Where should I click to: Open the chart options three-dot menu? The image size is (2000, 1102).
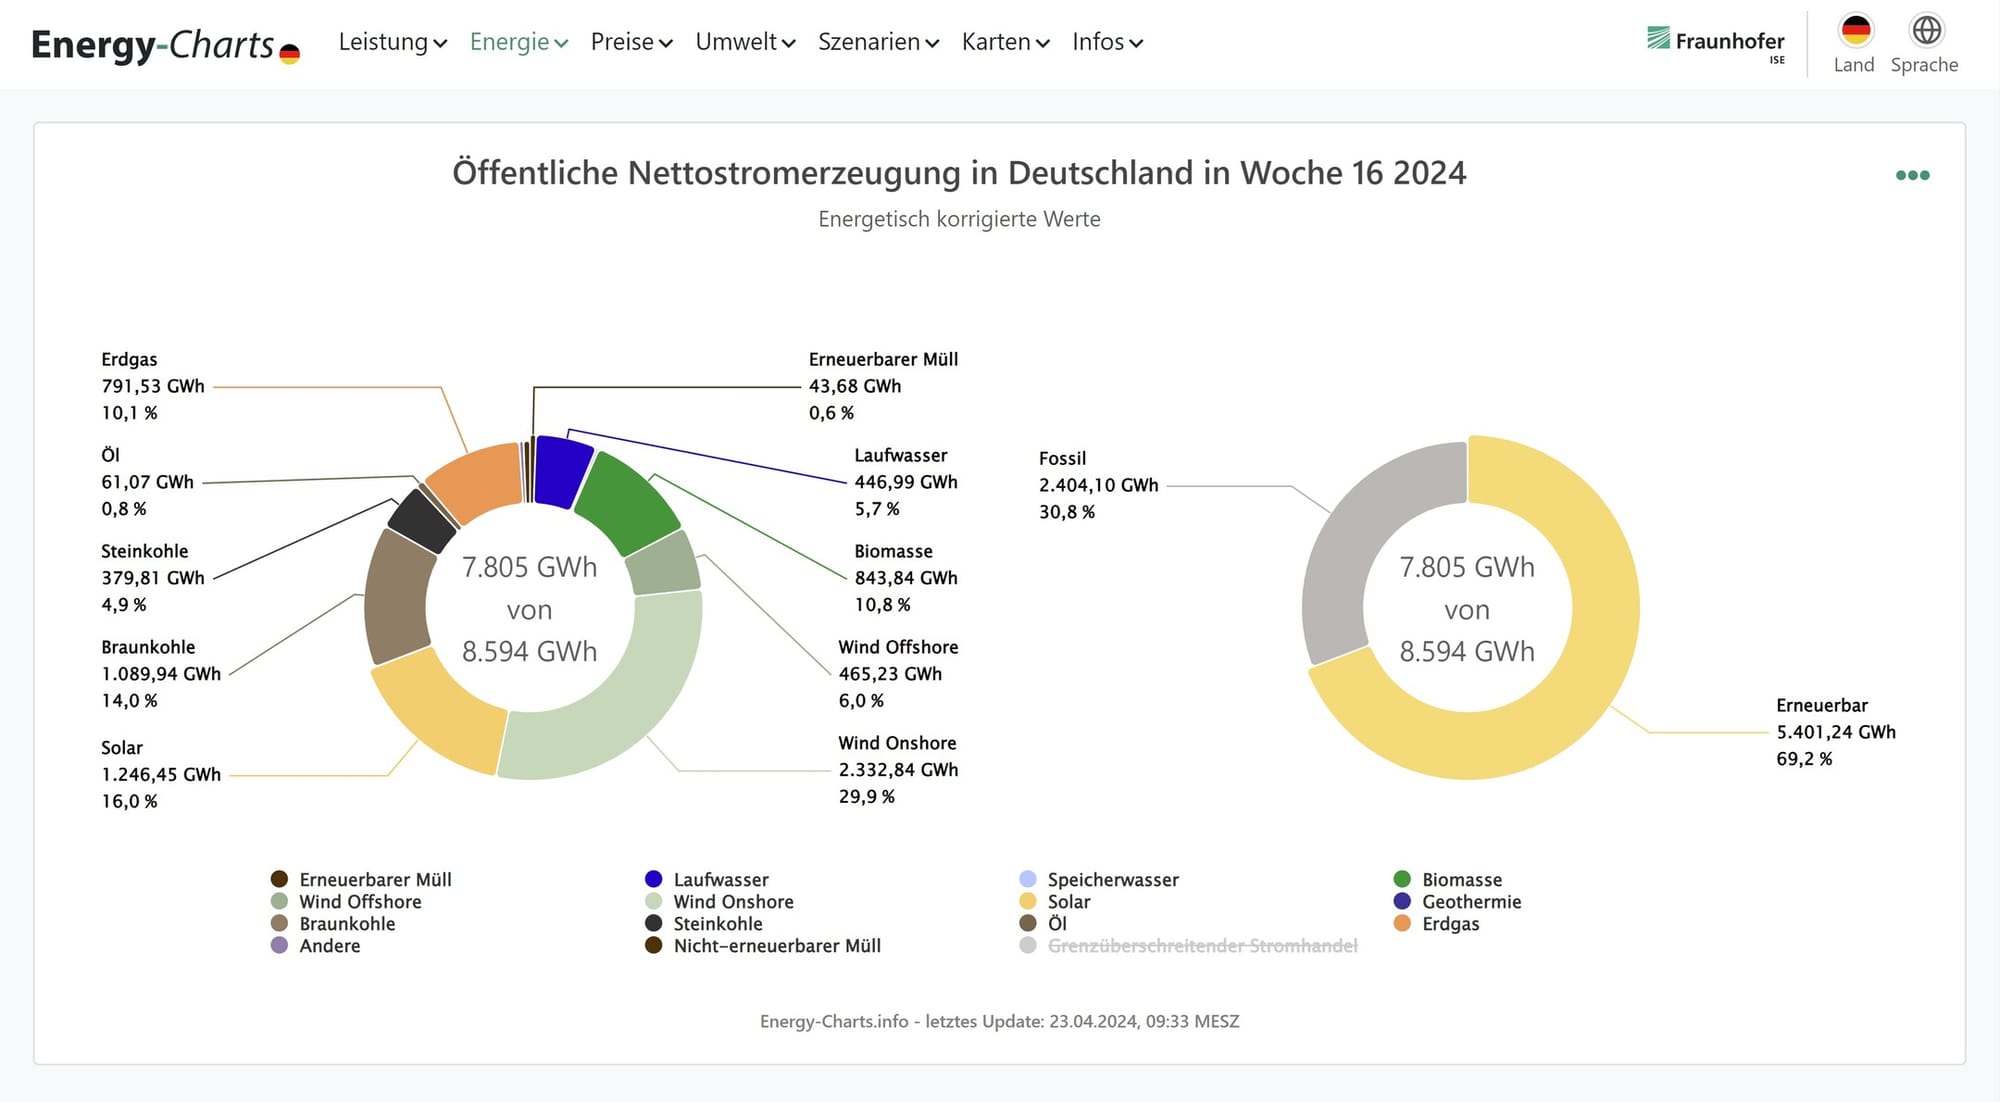coord(1912,175)
